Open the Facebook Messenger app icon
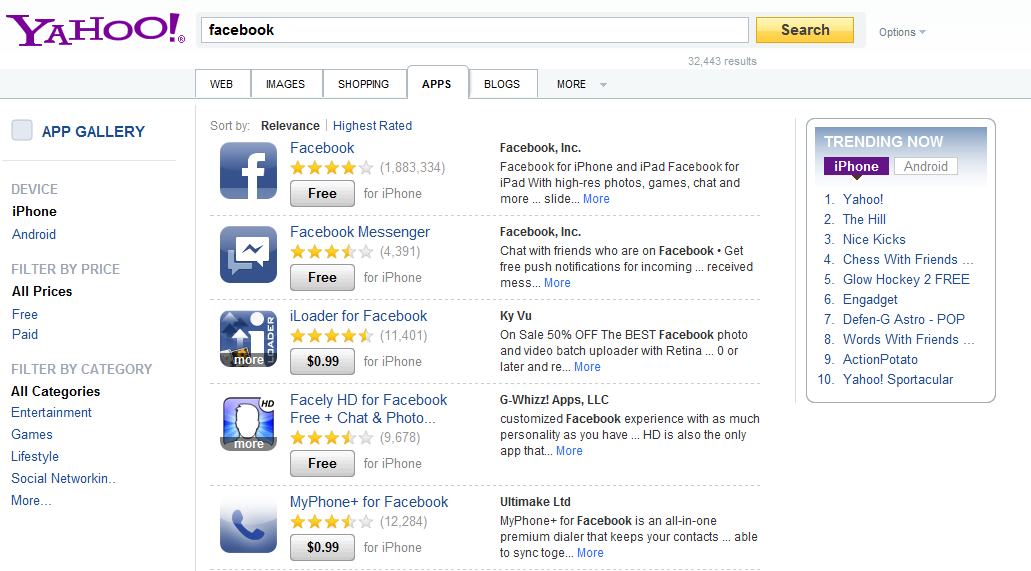Image resolution: width=1031 pixels, height=571 pixels. (x=249, y=255)
